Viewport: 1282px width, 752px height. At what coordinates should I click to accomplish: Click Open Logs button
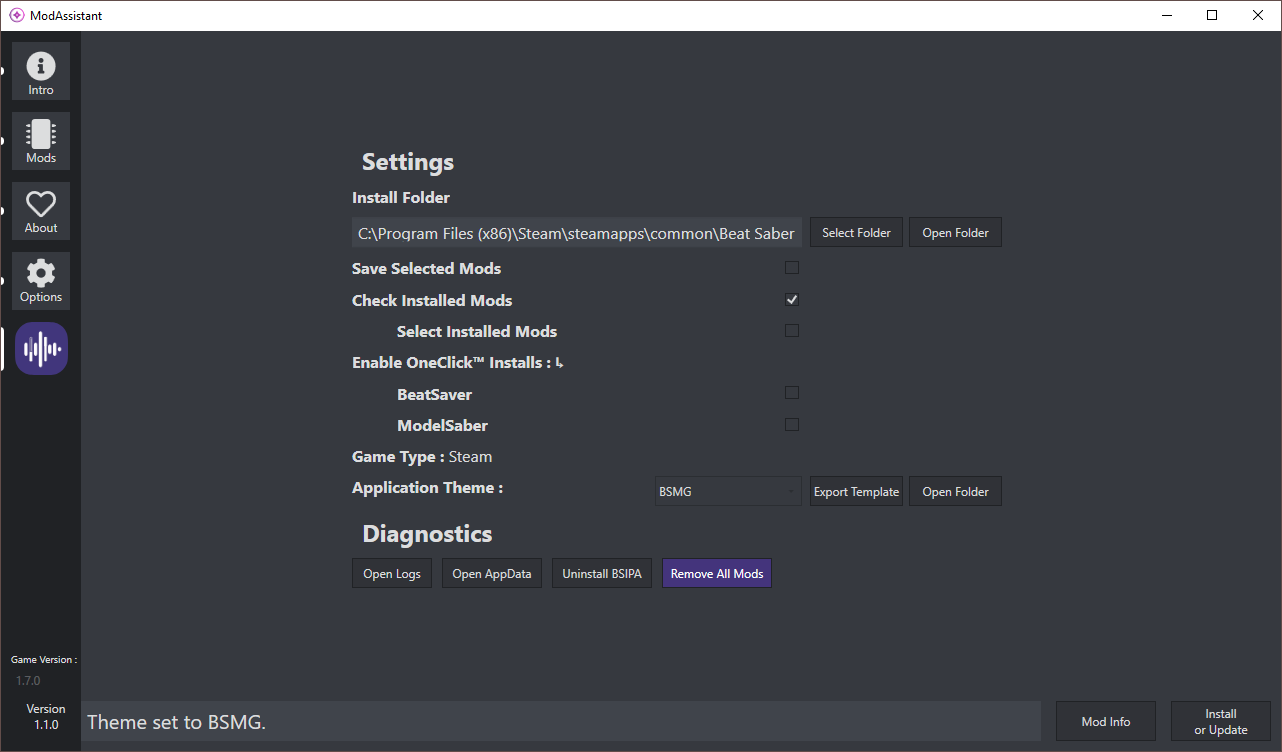click(x=392, y=573)
